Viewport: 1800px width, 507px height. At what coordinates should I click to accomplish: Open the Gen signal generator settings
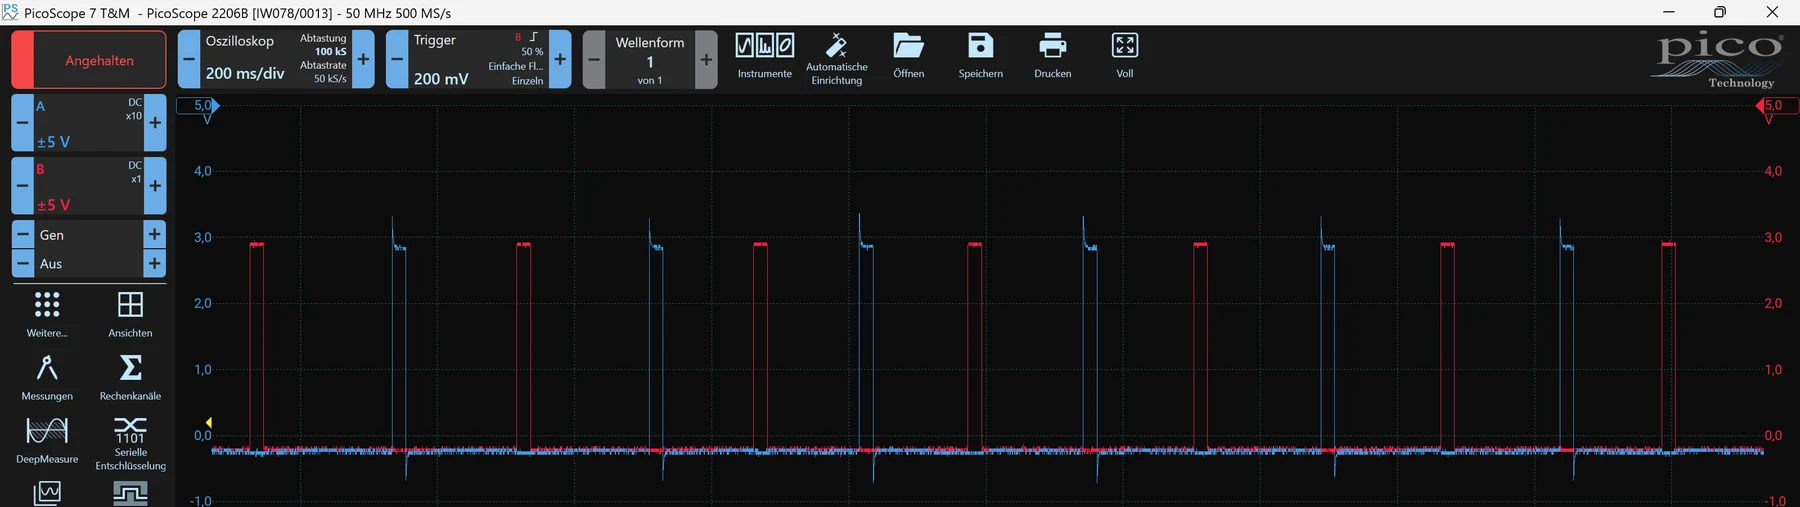click(x=88, y=235)
